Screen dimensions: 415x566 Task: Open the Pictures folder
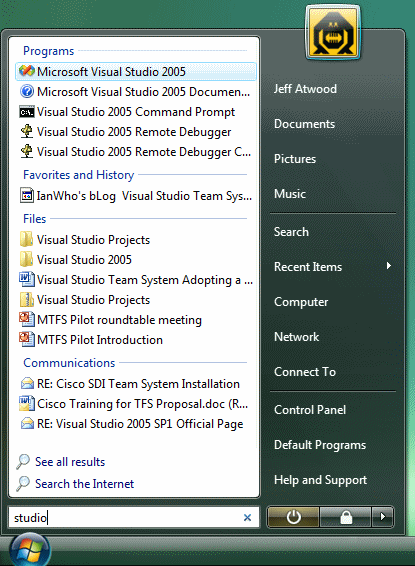295,159
